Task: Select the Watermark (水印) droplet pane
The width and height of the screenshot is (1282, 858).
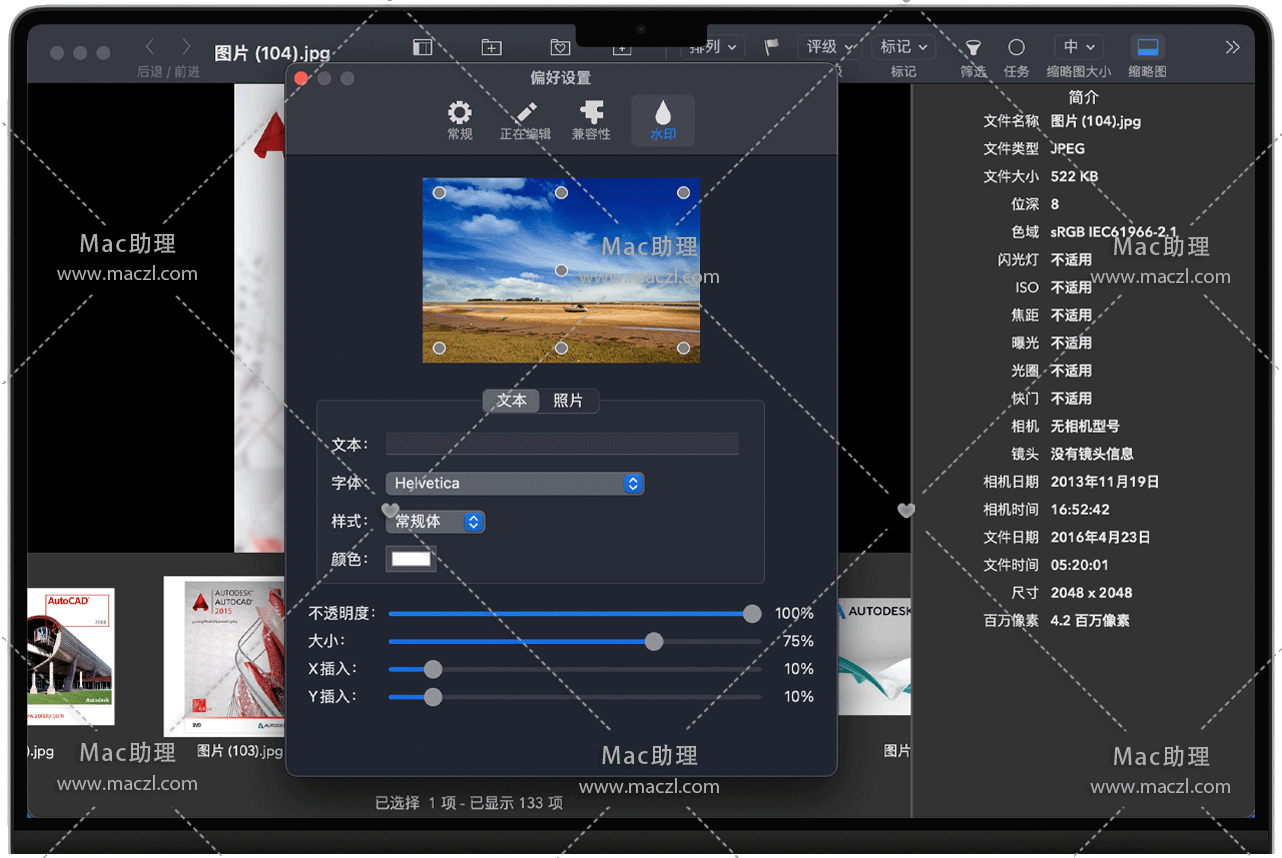Action: click(662, 120)
